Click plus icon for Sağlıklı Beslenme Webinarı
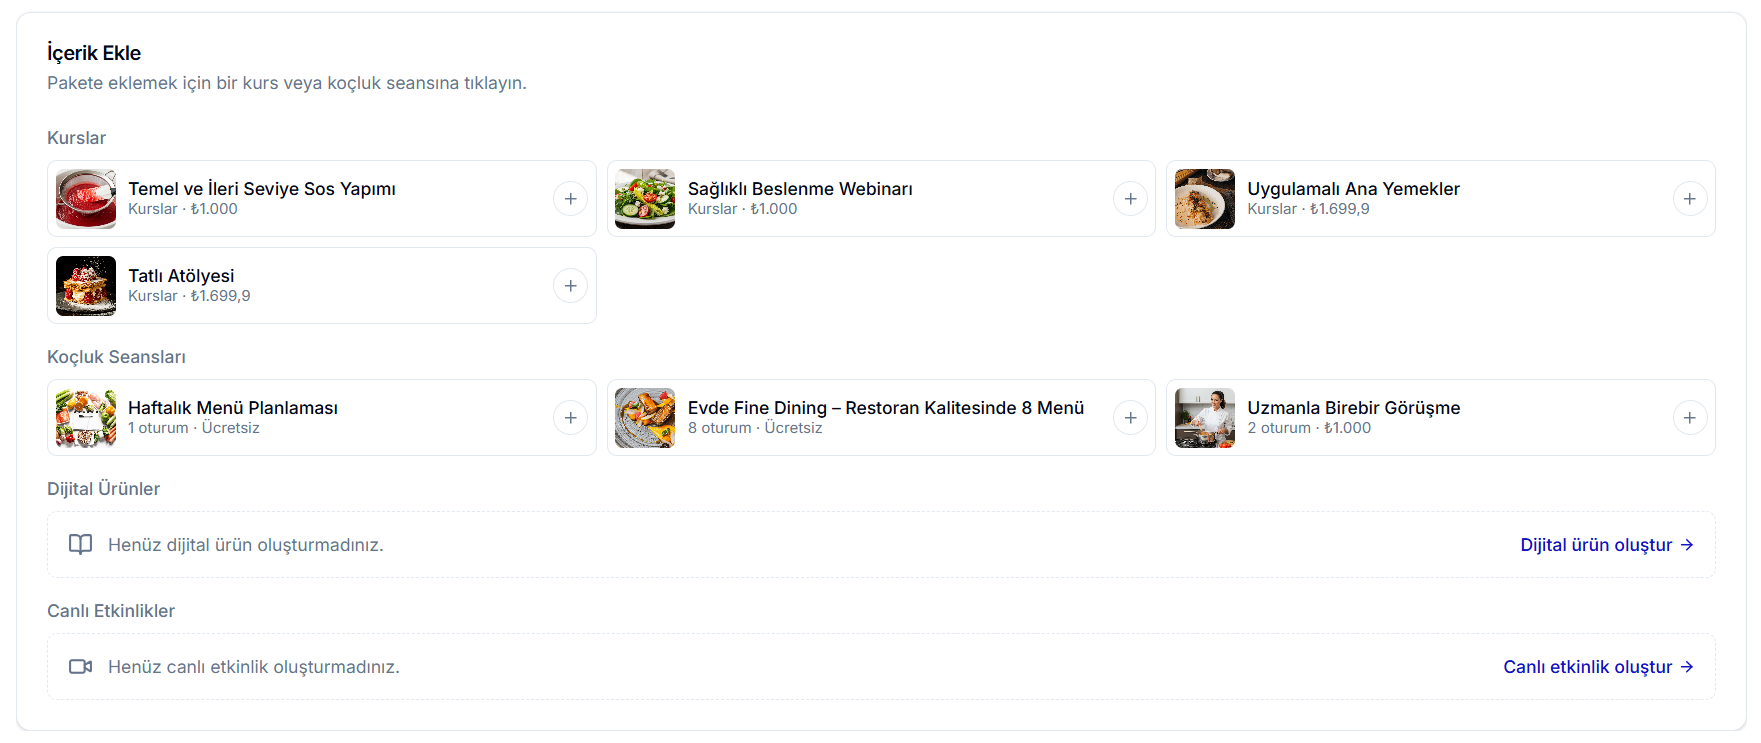 coord(1130,199)
